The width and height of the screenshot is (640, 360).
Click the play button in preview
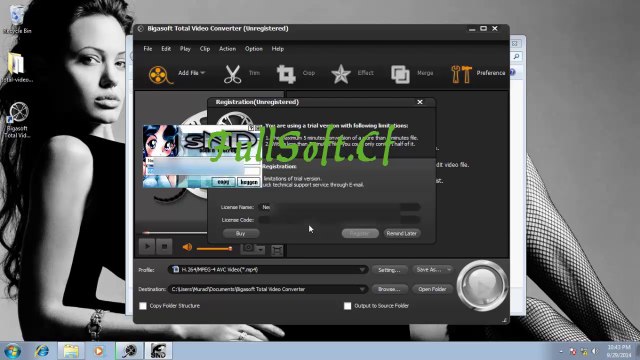[x=147, y=247]
